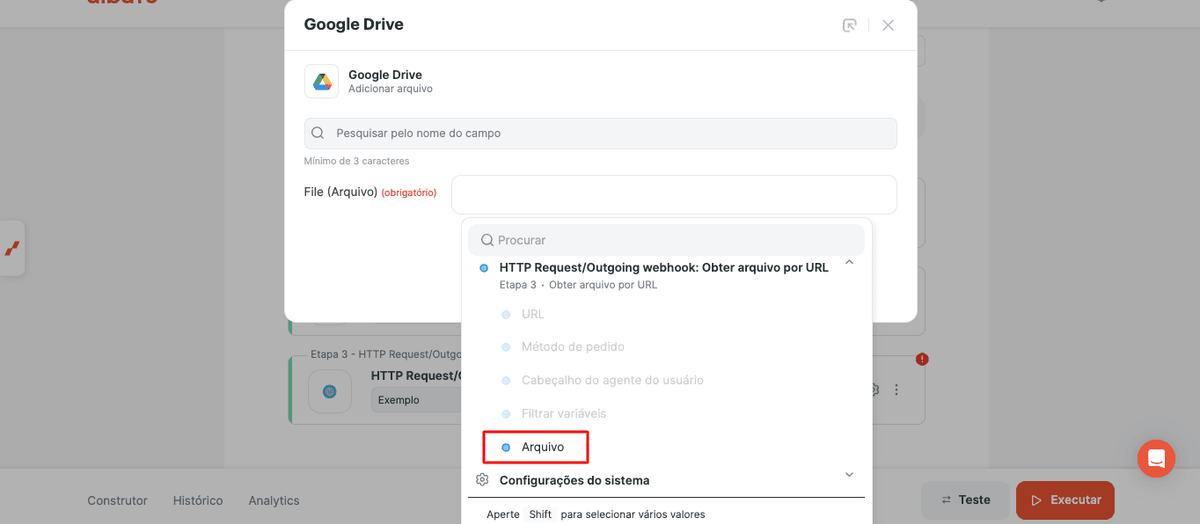
Task: Open the three-dot menu on Etapa 3
Action: (897, 390)
